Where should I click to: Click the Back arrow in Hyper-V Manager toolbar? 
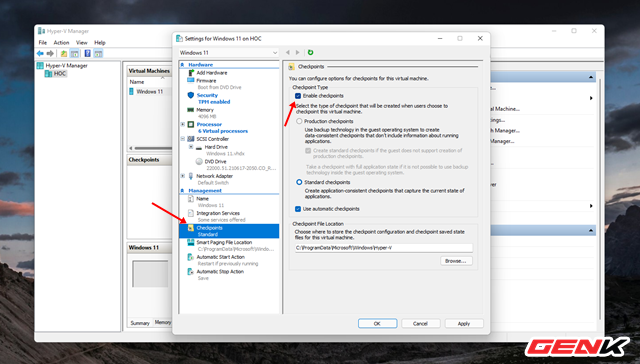pos(40,53)
